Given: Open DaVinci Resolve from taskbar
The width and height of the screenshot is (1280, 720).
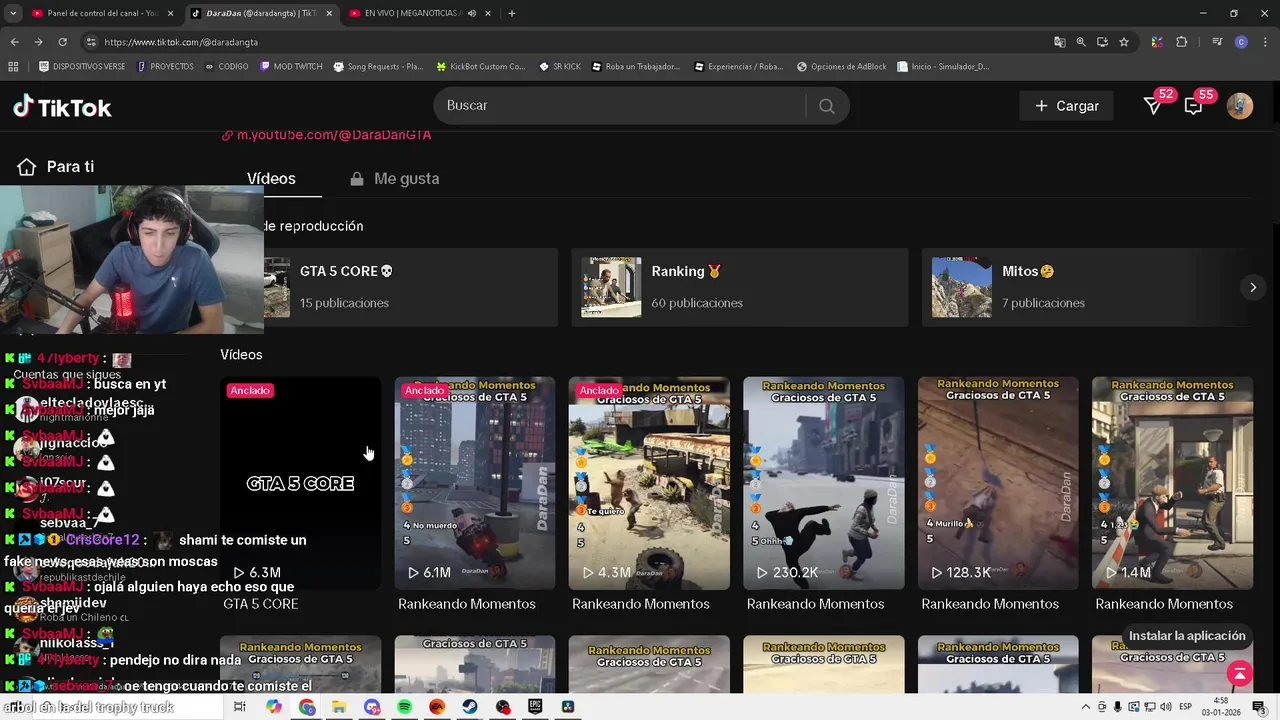Looking at the screenshot, I should click(568, 707).
